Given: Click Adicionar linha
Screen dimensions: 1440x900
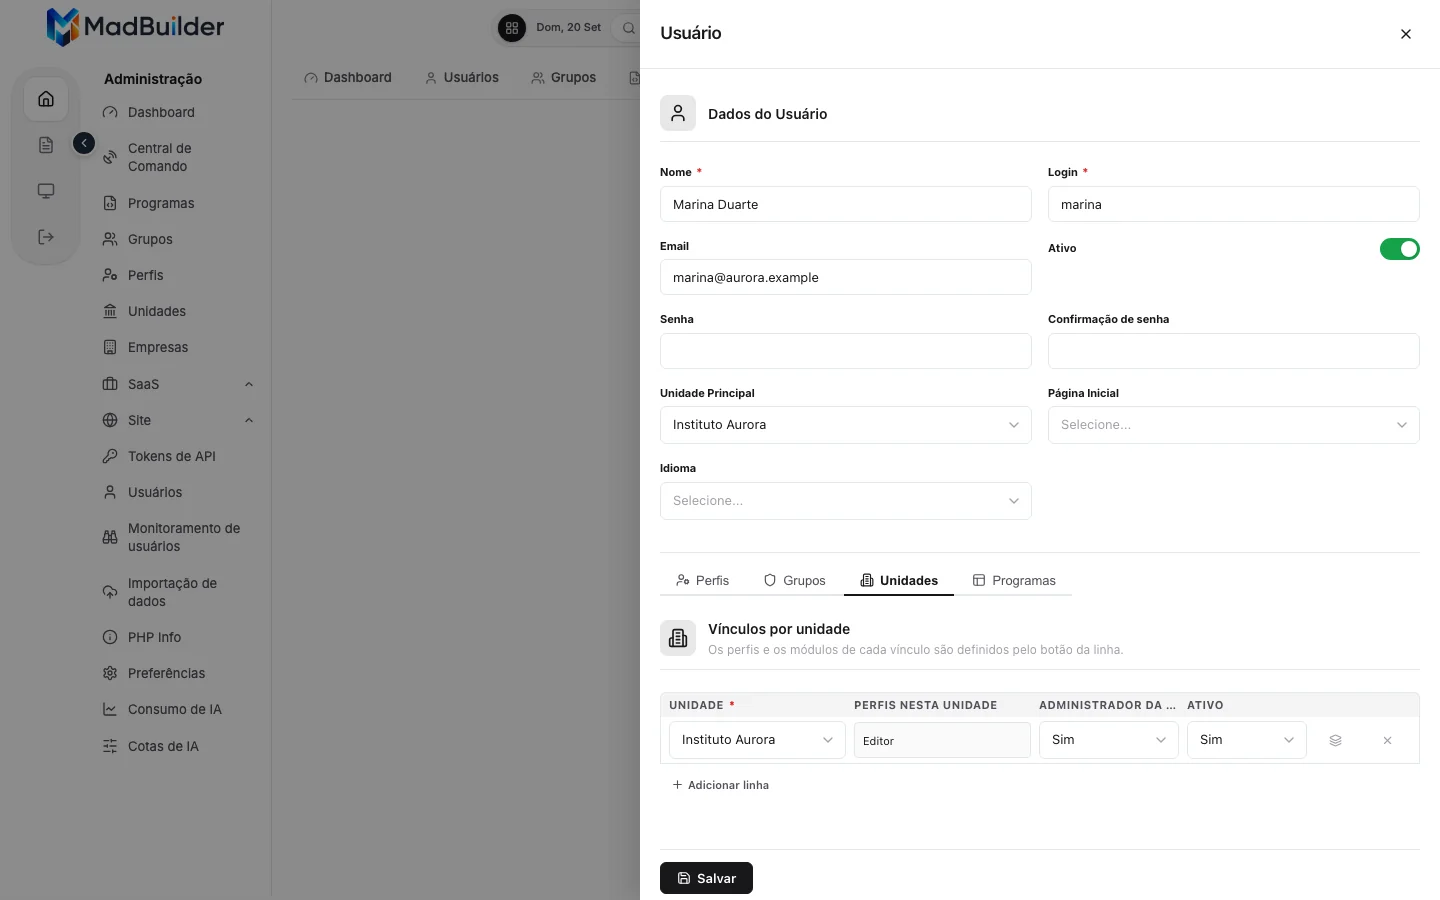Looking at the screenshot, I should [x=721, y=785].
